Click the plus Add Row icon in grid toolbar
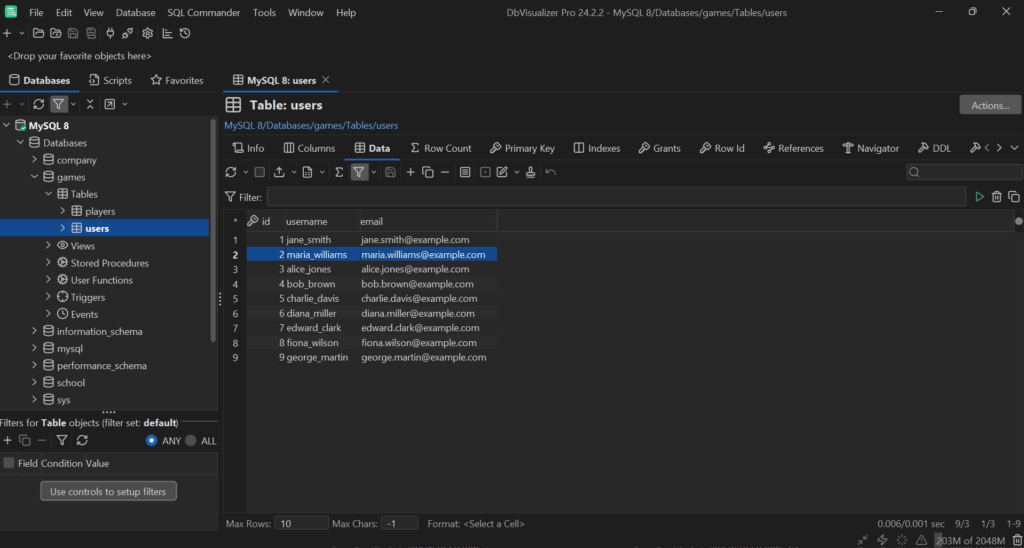This screenshot has height=548, width=1024. (x=410, y=172)
